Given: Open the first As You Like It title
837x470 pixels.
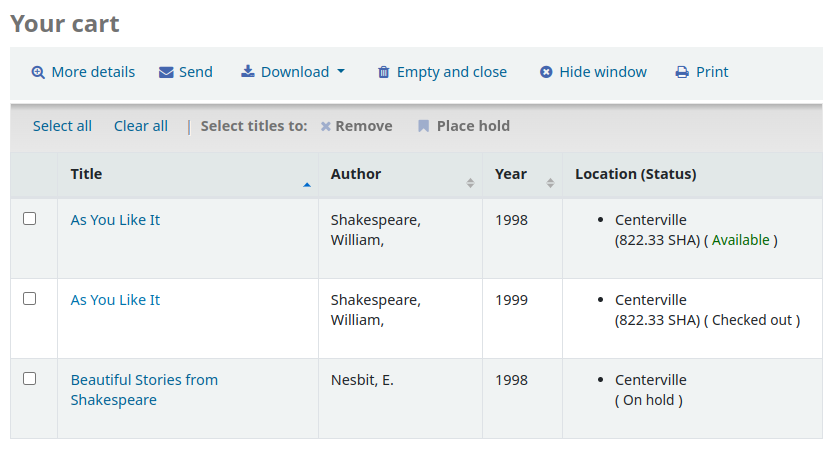Looking at the screenshot, I should click(x=115, y=220).
